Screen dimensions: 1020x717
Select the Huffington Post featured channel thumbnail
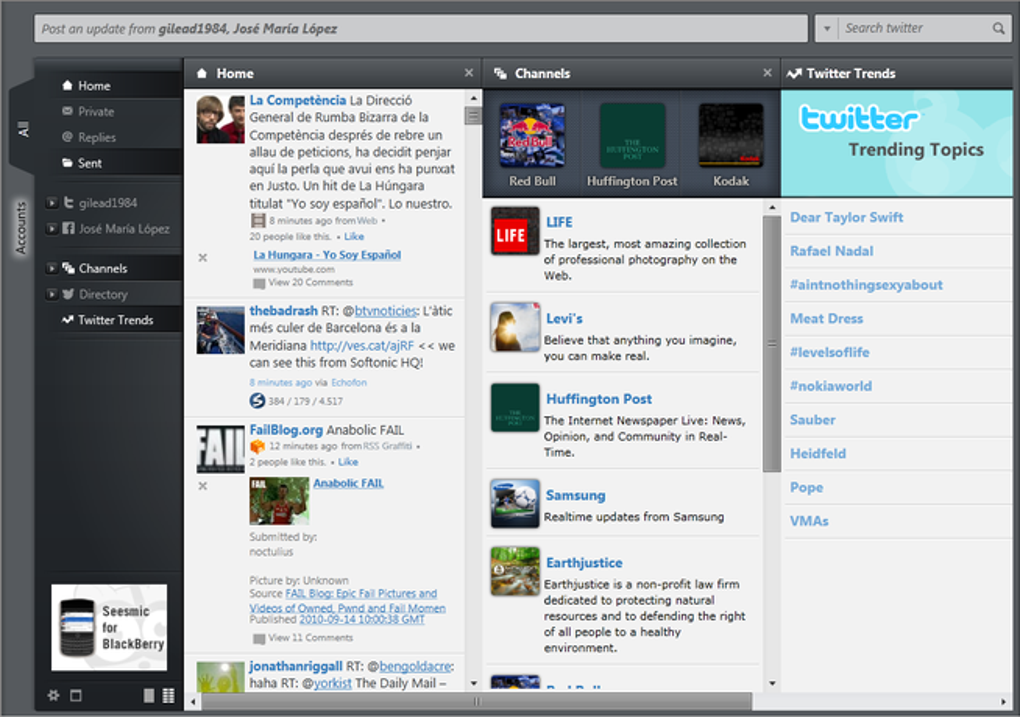(632, 135)
